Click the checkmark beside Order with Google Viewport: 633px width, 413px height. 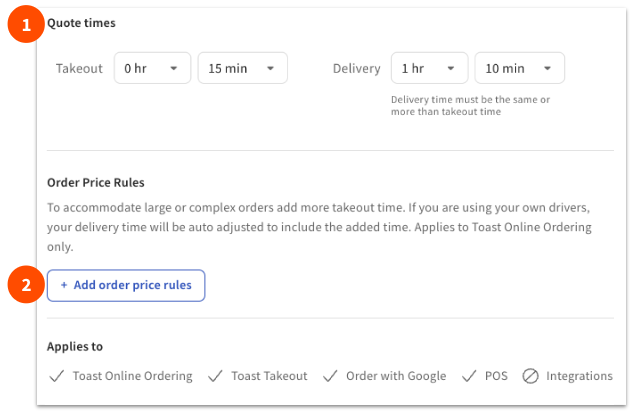330,376
